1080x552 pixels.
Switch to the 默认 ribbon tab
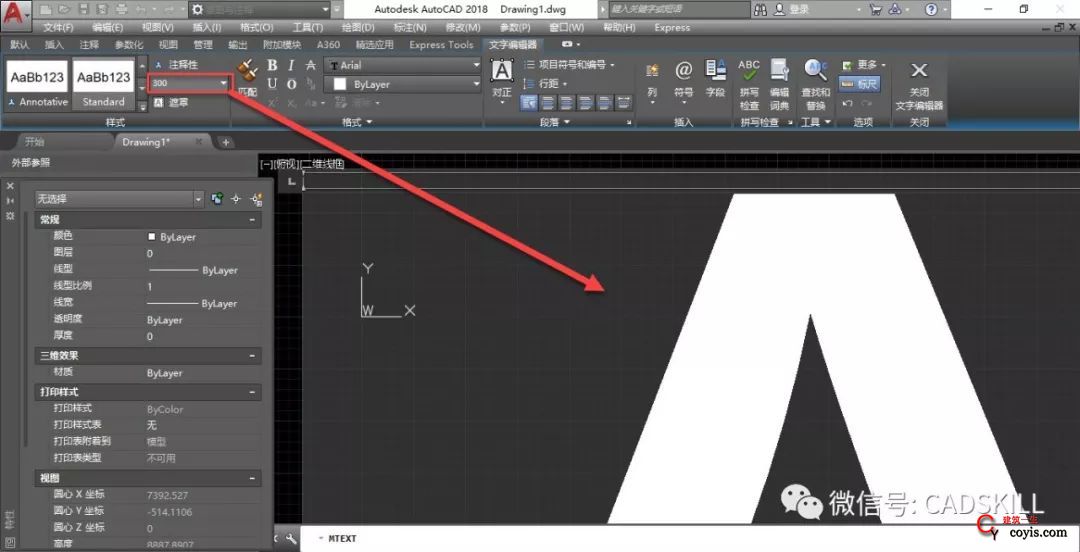pos(20,45)
